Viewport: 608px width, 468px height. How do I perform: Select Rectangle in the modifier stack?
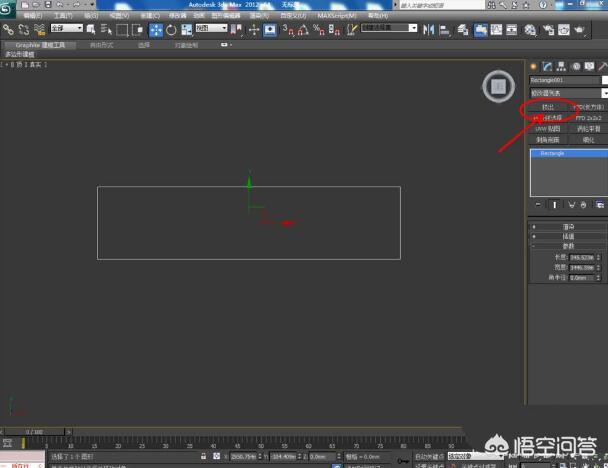click(x=553, y=153)
